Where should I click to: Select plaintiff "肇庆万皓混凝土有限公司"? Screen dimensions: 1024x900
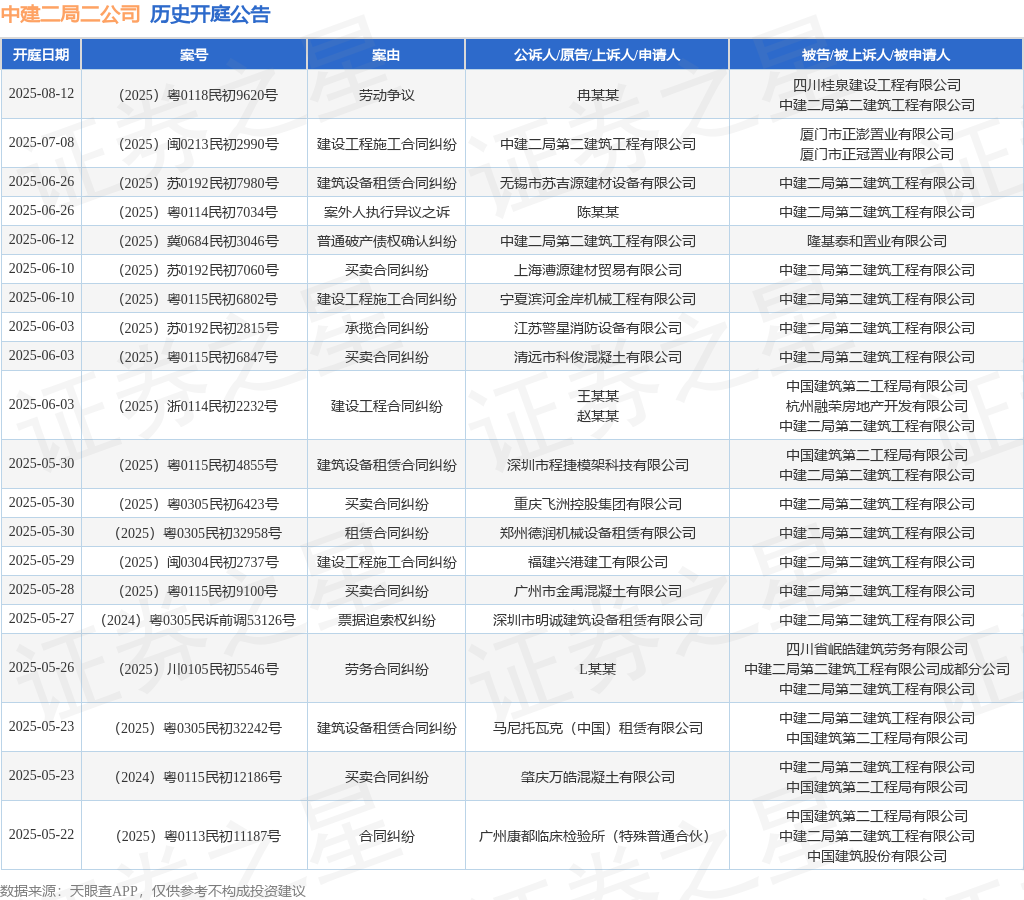[598, 778]
